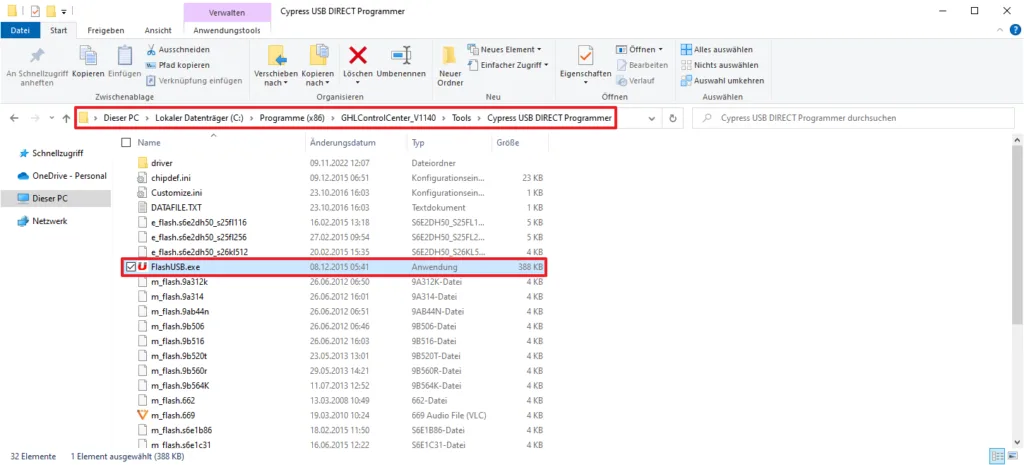Open the Öffnen dropdown
This screenshot has width=1024, height=465.
tap(639, 50)
